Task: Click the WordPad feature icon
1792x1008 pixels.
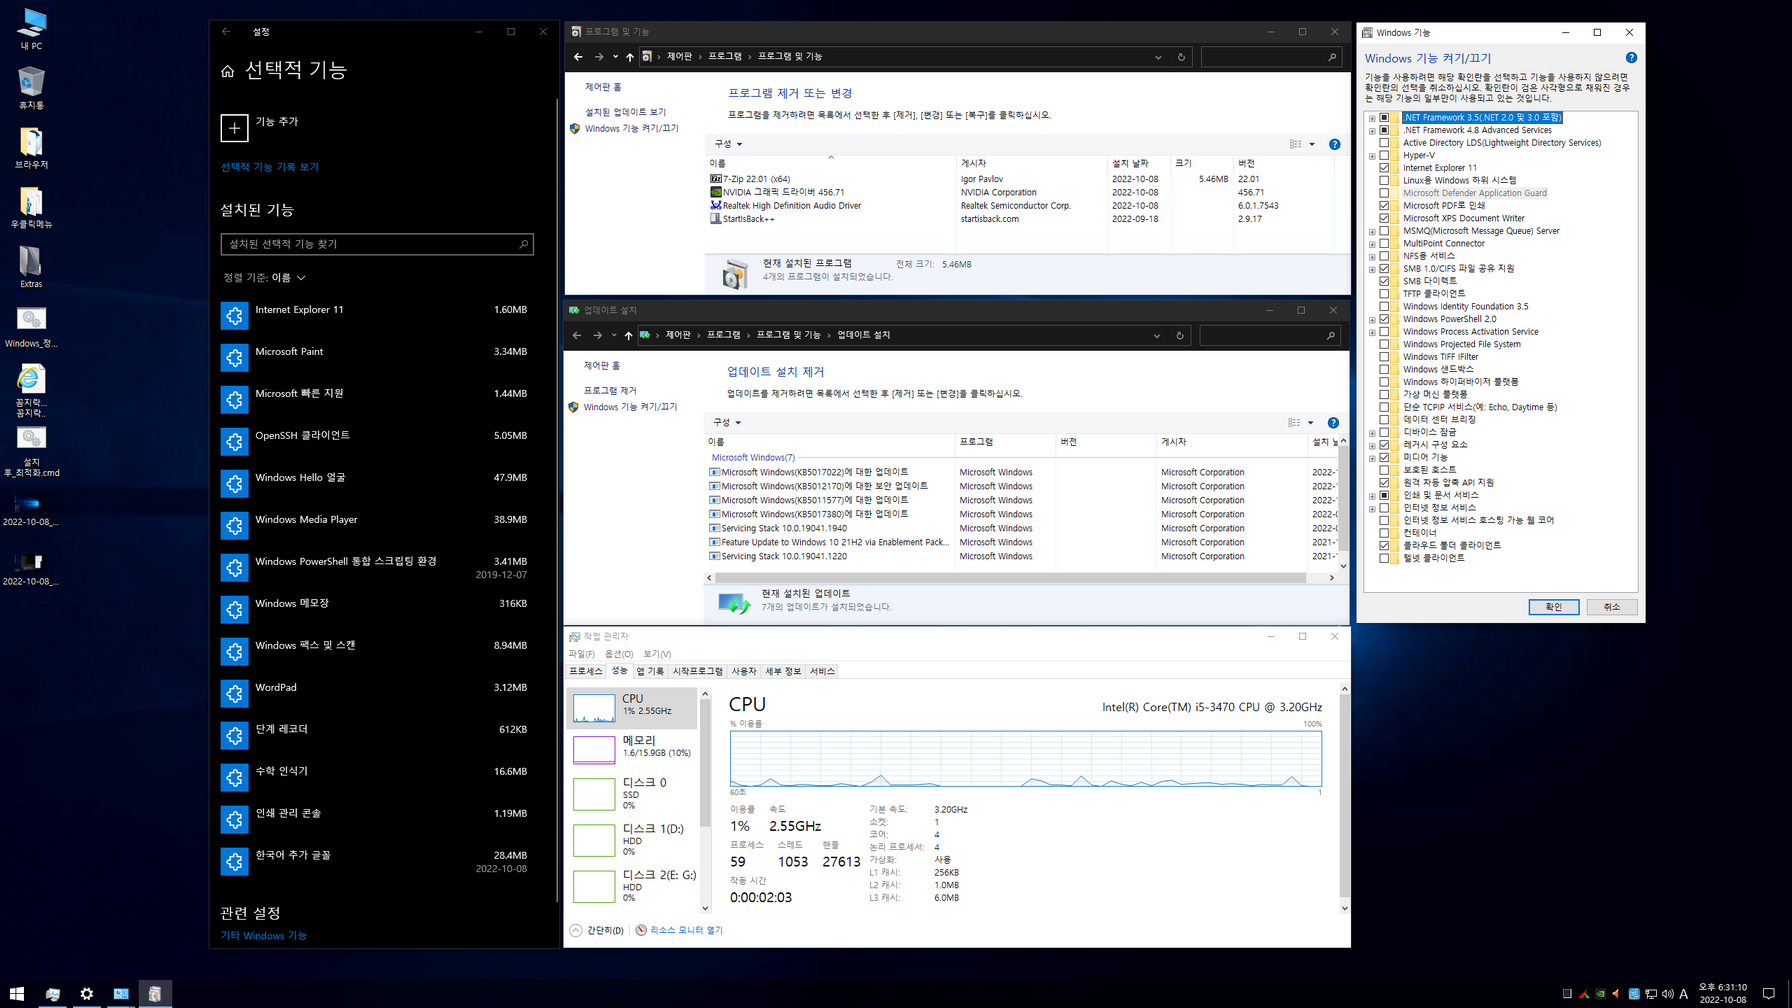Action: pyautogui.click(x=234, y=693)
